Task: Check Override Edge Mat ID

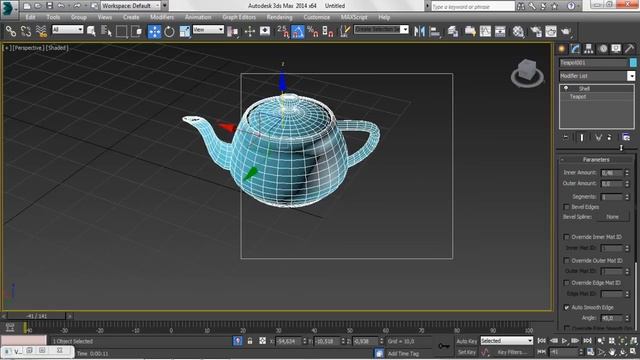Action: [x=566, y=282]
